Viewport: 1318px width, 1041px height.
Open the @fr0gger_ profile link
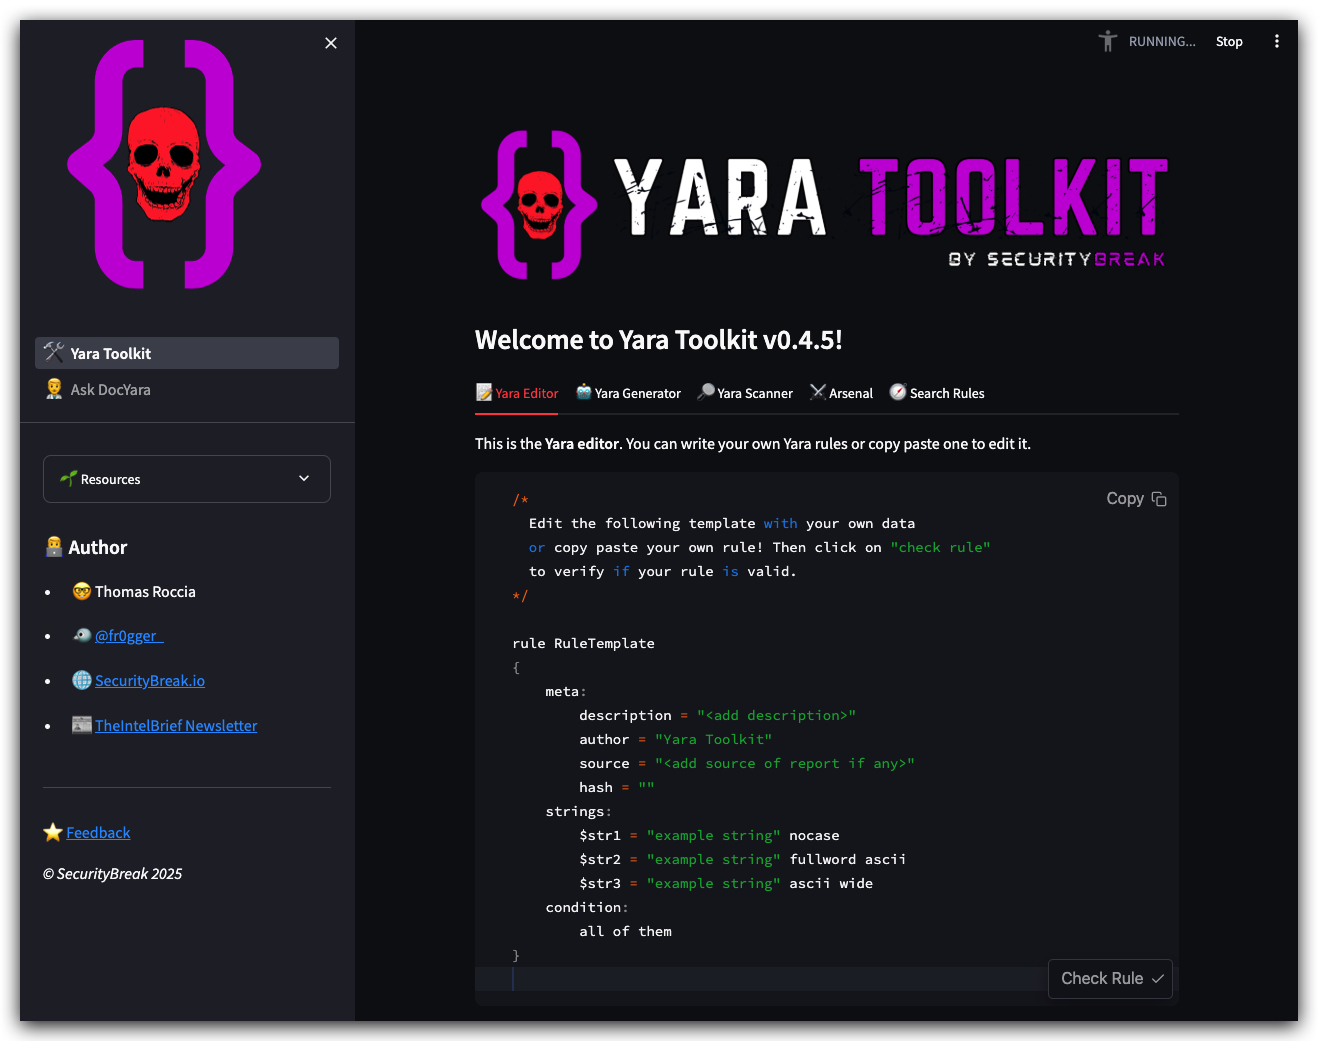tap(129, 635)
